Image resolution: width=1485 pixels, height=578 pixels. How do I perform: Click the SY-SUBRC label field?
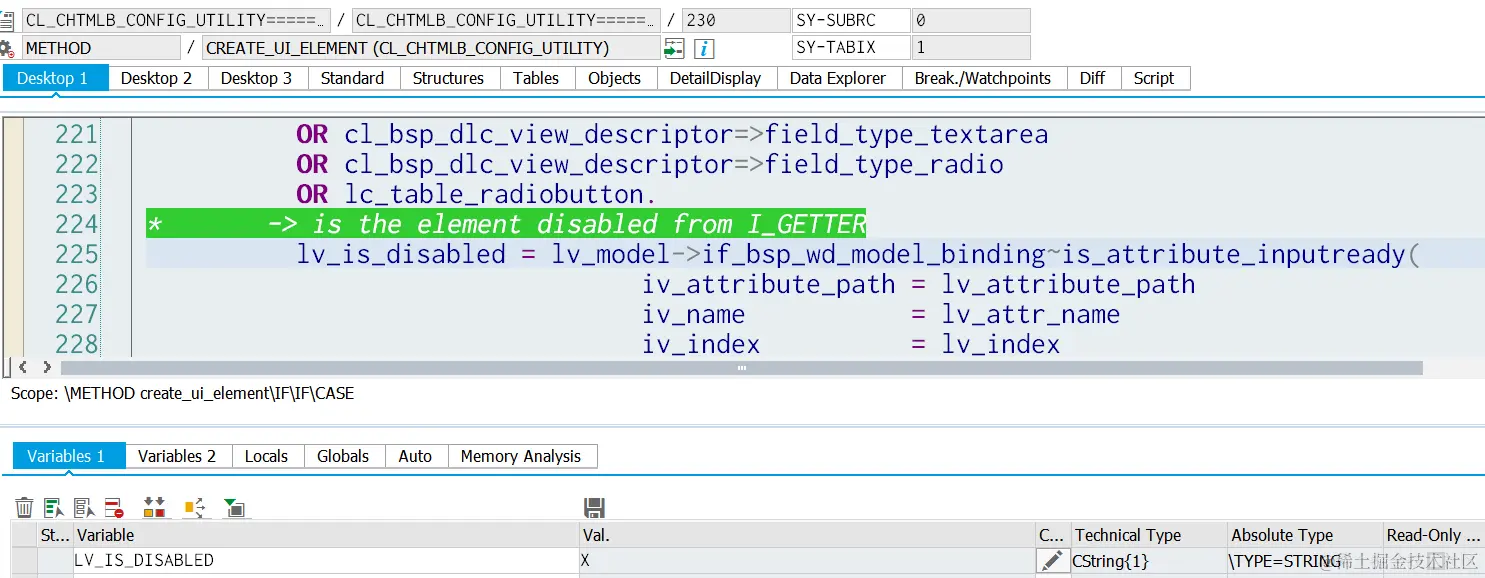click(x=851, y=20)
